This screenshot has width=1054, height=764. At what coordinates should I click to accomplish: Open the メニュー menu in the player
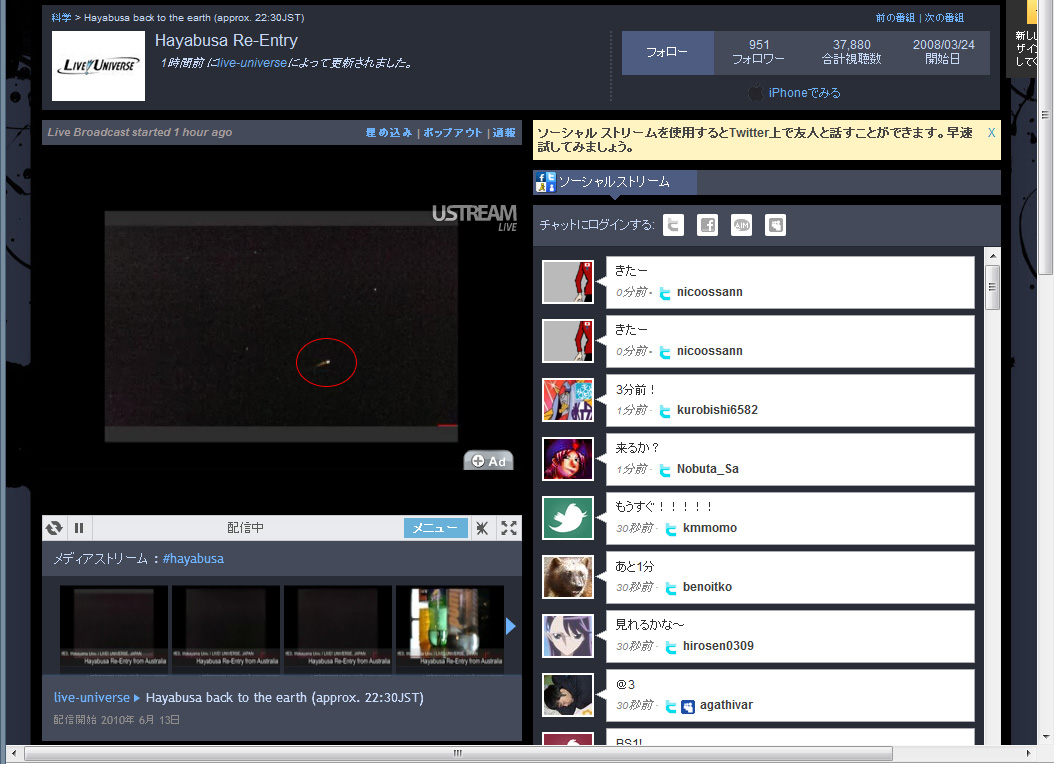point(435,528)
